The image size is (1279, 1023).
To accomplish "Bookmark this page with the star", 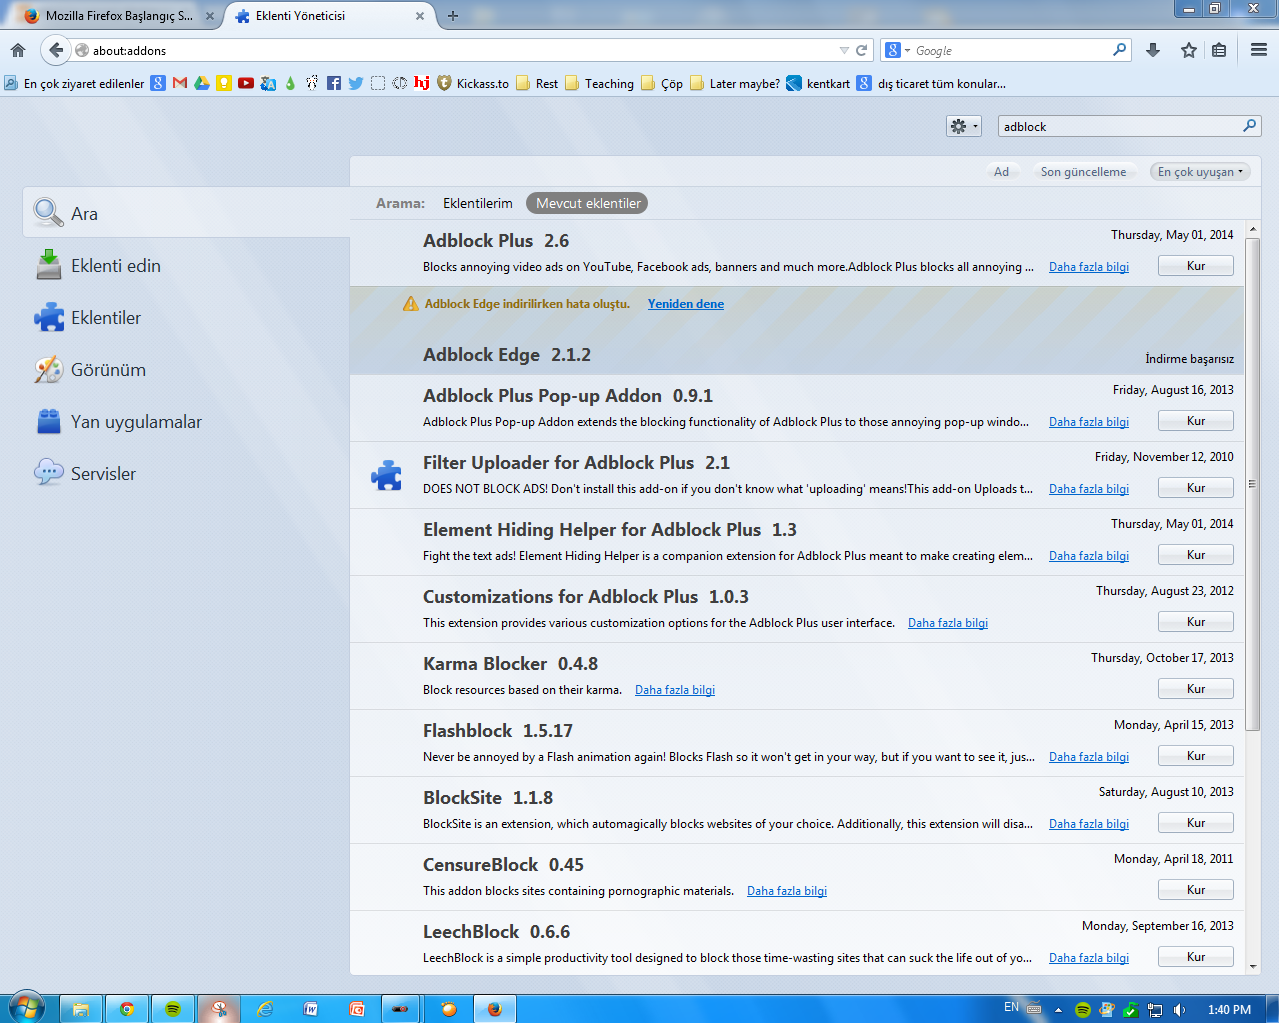I will 1189,50.
